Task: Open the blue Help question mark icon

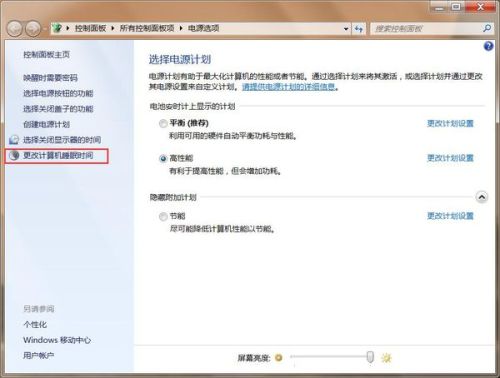Action: click(489, 46)
